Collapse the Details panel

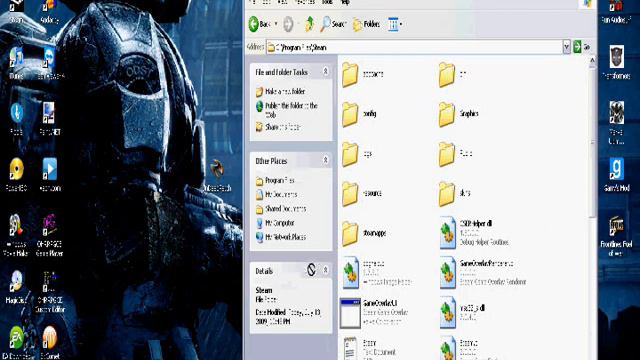(325, 270)
